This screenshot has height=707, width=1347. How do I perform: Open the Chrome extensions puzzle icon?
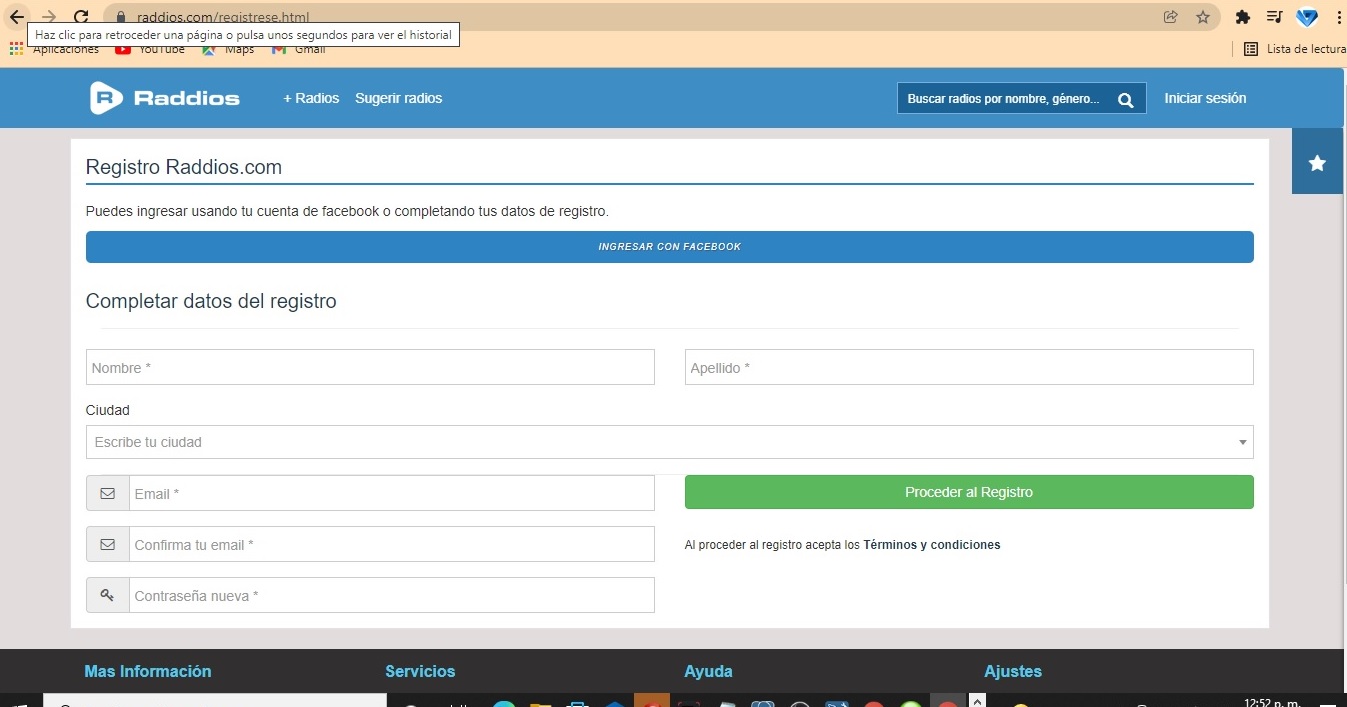click(1243, 17)
